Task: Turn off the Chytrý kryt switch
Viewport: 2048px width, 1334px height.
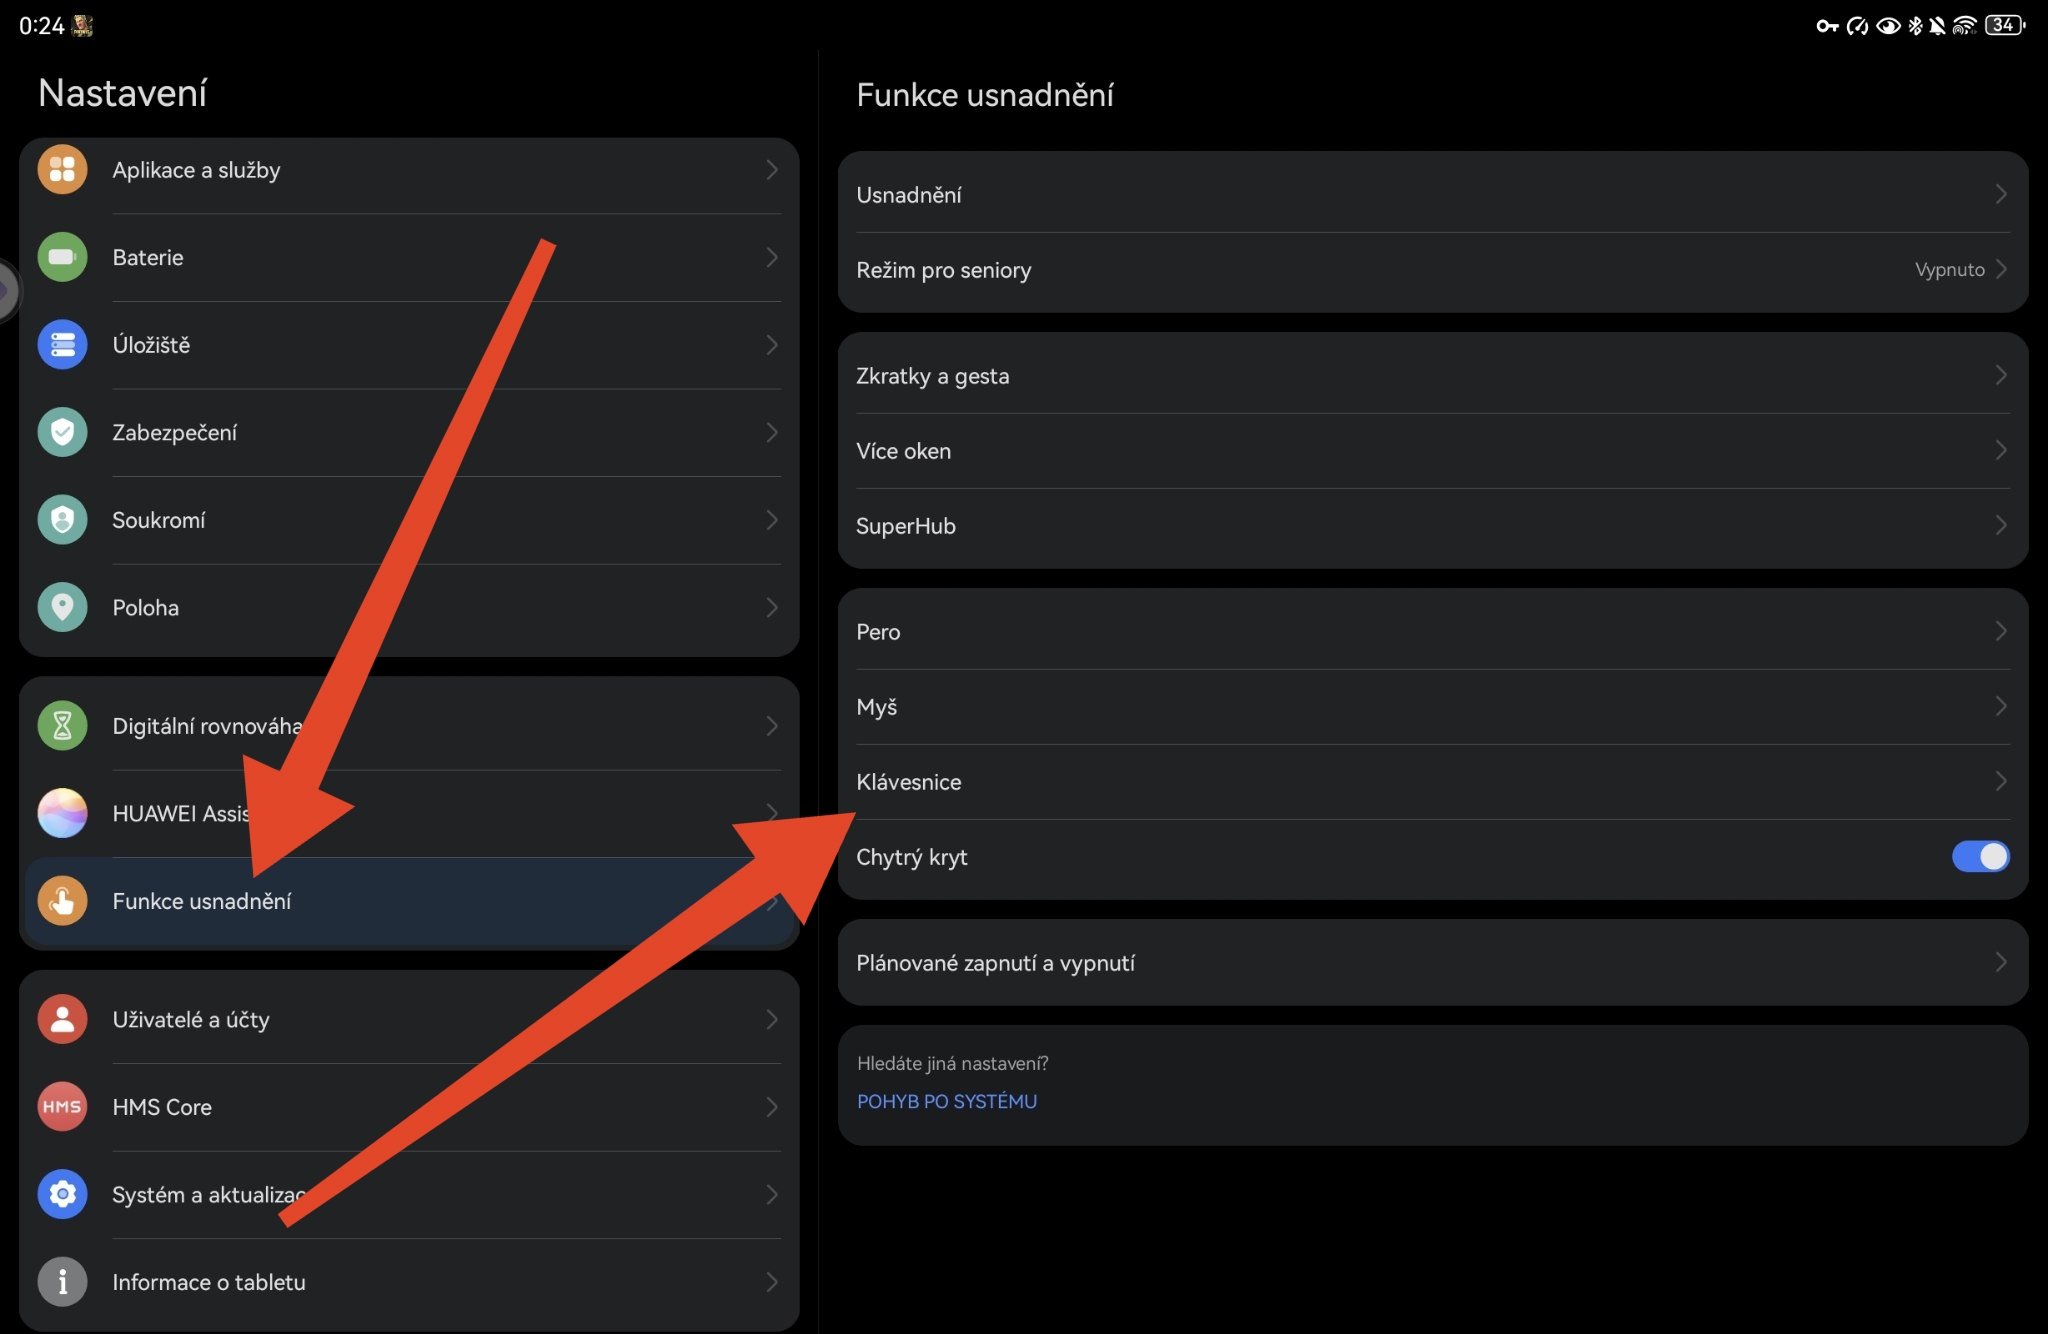Action: point(1979,857)
